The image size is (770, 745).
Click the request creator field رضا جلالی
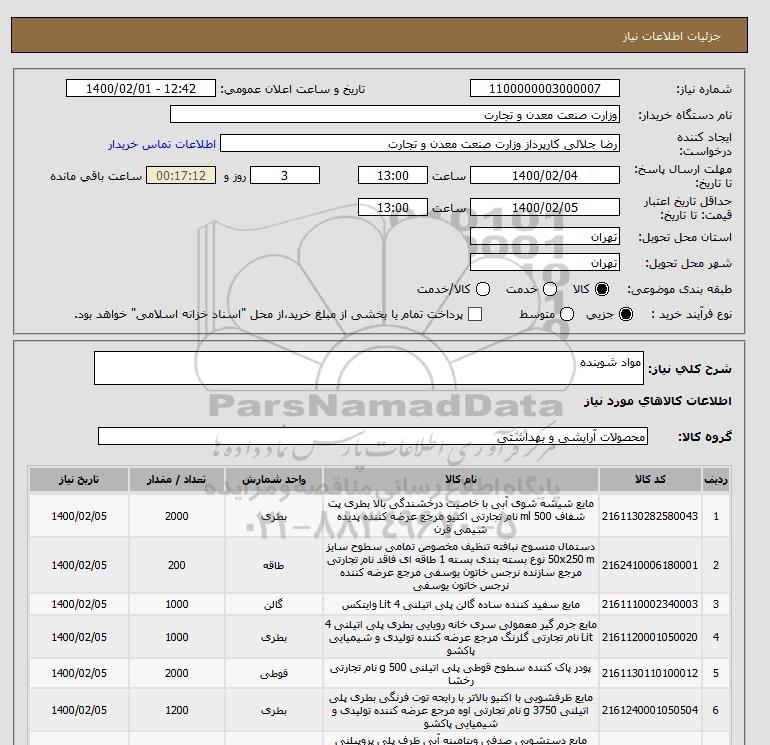(420, 143)
